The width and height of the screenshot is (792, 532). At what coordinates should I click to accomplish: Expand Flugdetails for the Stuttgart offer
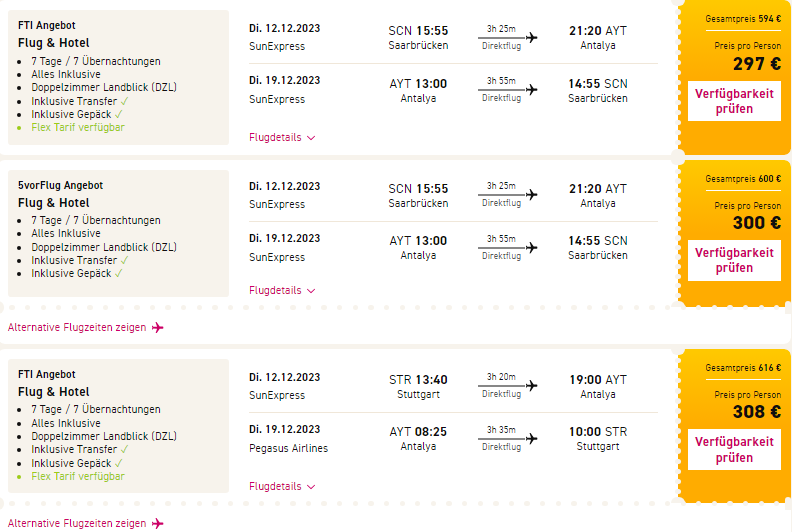282,486
